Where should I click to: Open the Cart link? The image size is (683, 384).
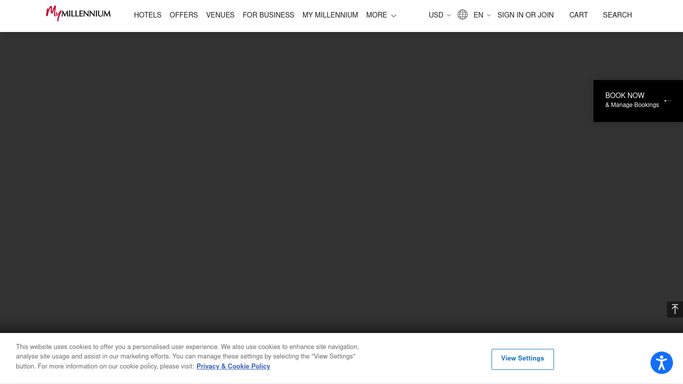(x=578, y=15)
